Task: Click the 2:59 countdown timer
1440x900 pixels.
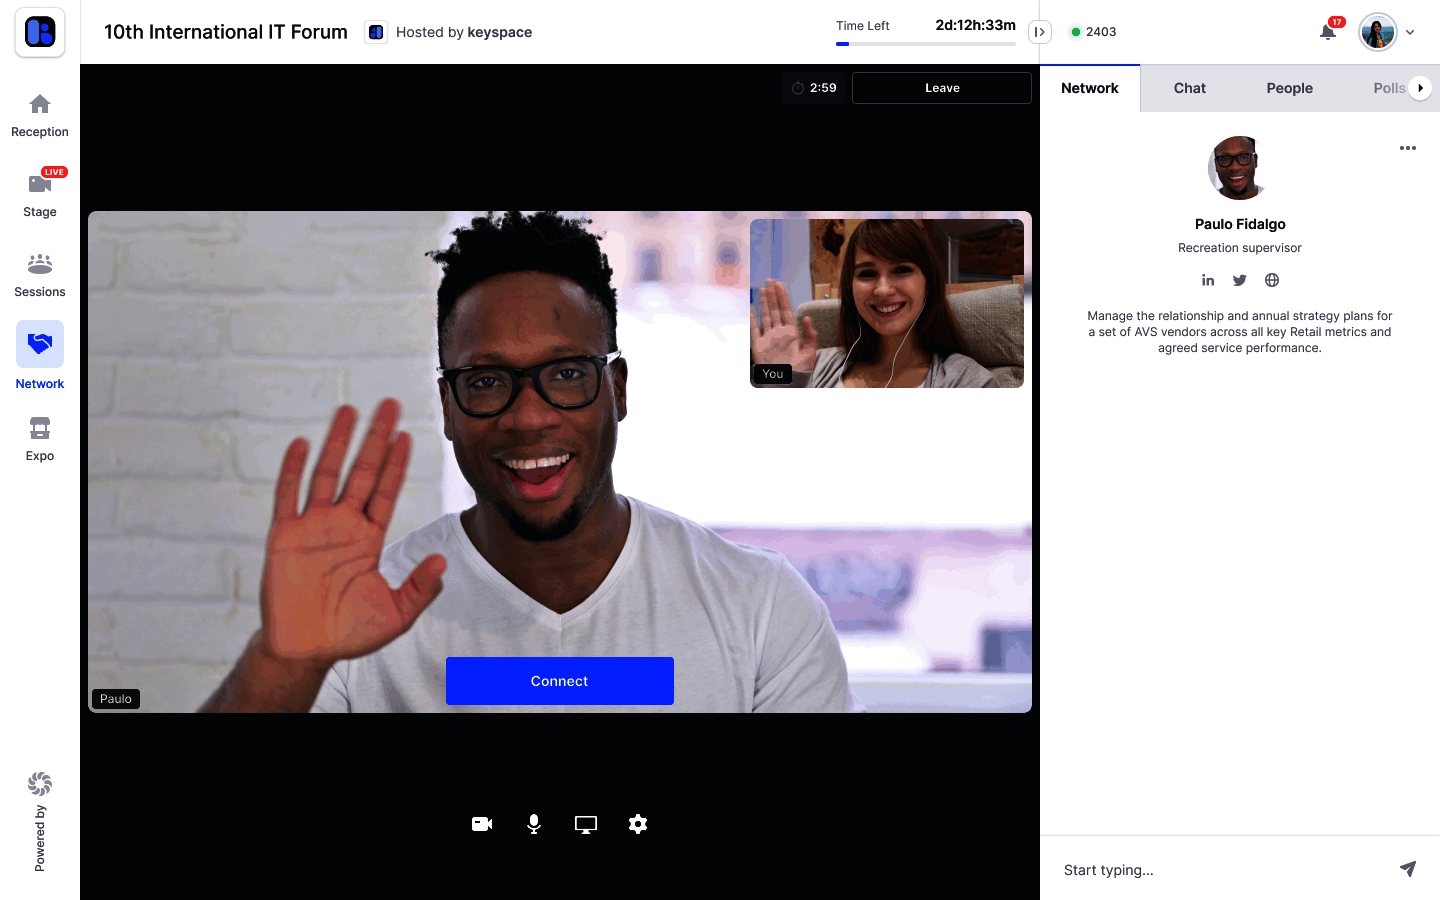Action: click(814, 88)
